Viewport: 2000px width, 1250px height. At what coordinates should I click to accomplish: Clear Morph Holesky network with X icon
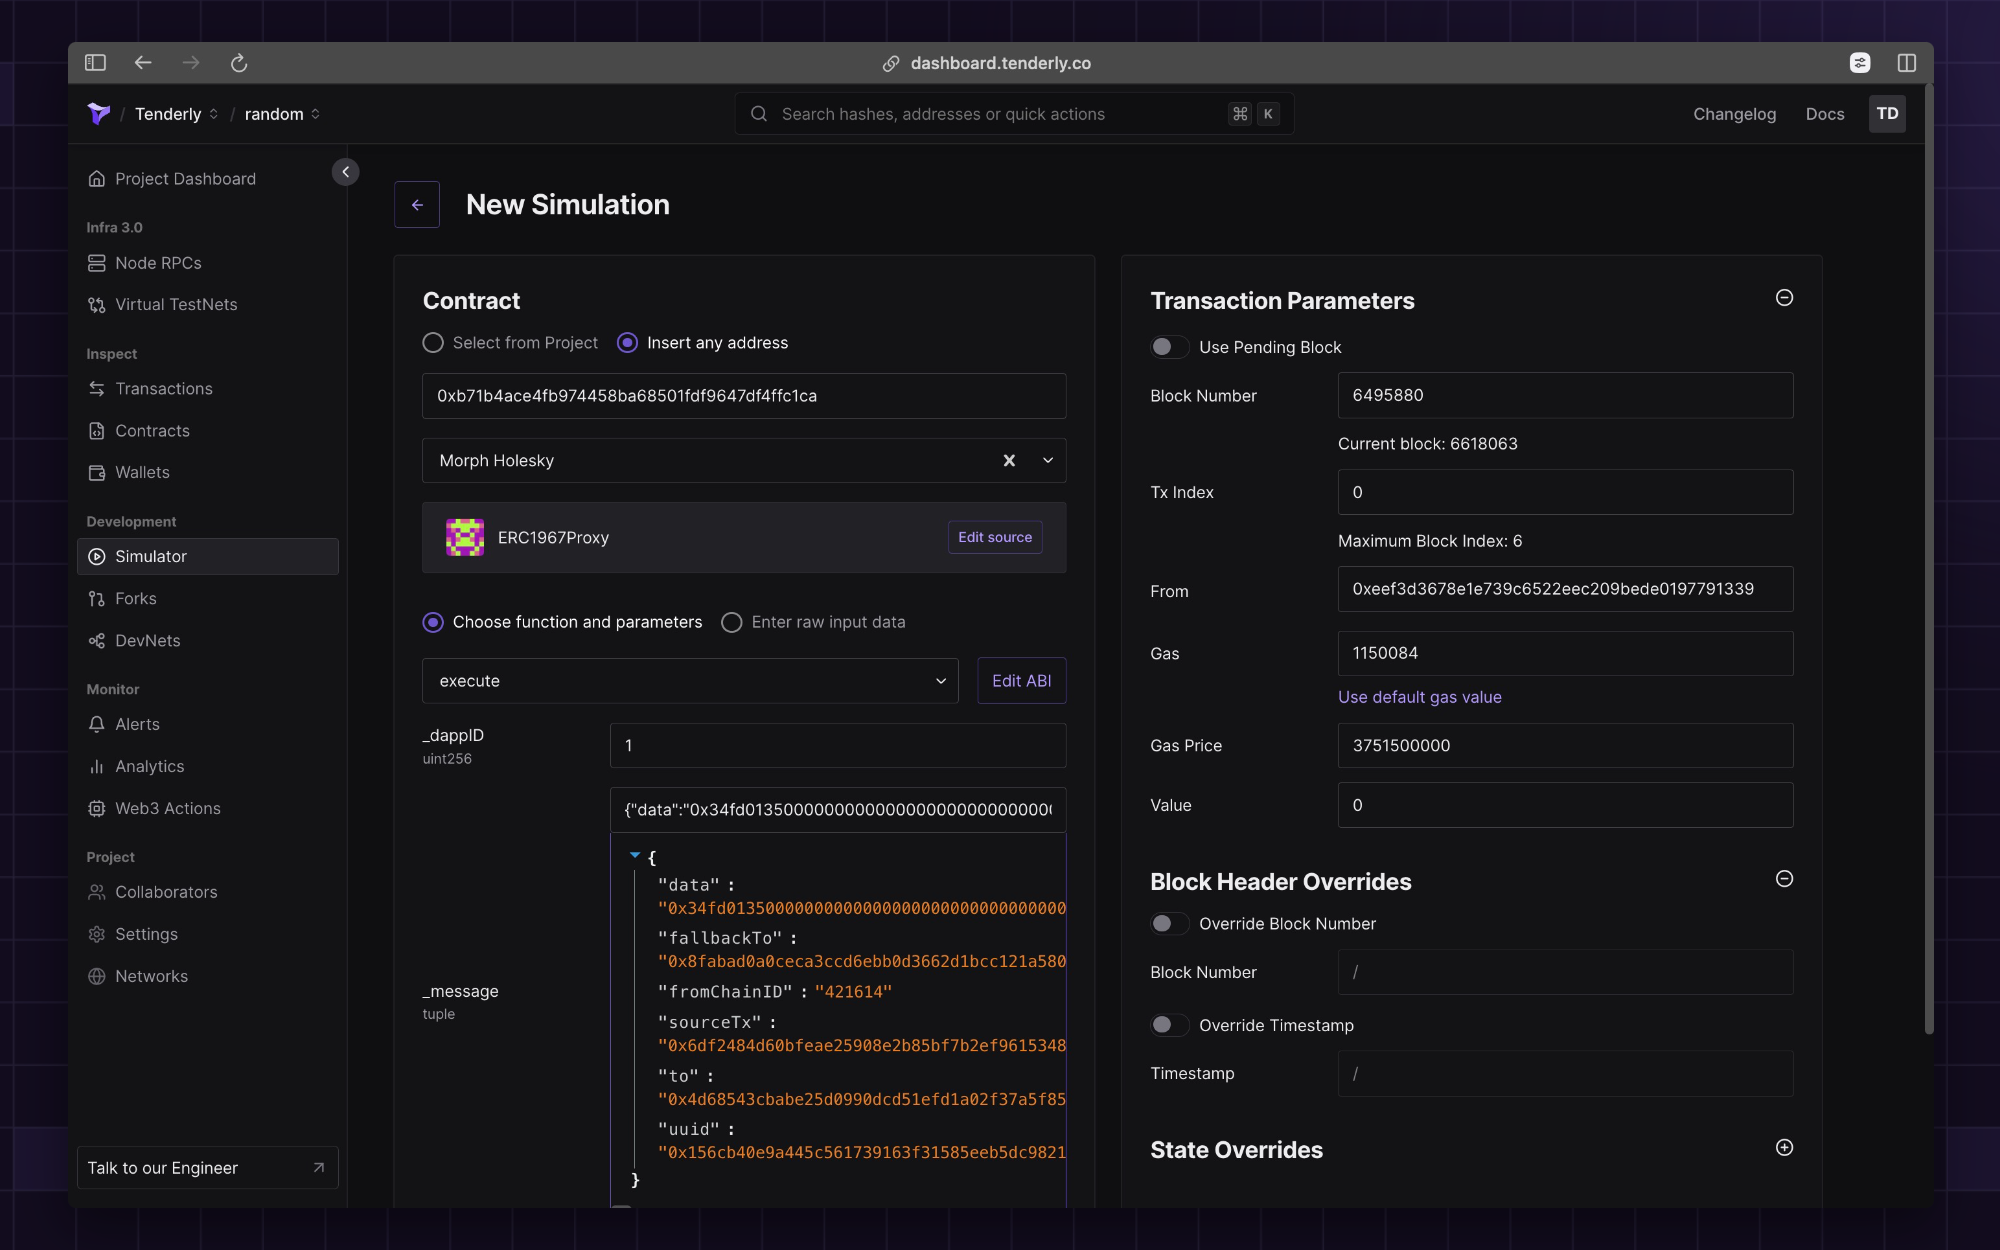pos(1009,461)
